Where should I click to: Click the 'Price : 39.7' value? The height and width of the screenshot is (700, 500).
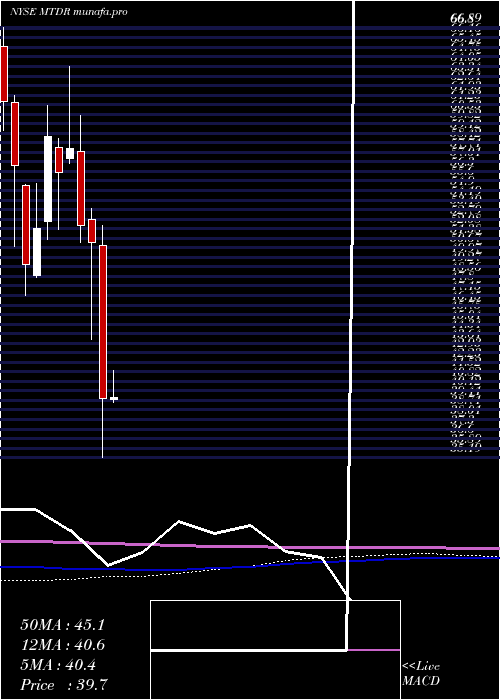click(64, 685)
